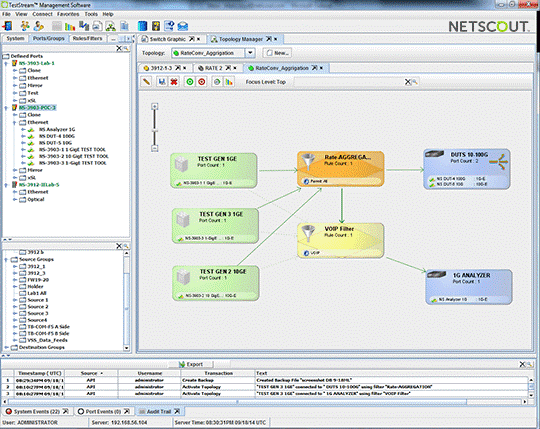Click the clipboard document icon in main toolbar
This screenshot has height=429, width=540.
coord(124,26)
